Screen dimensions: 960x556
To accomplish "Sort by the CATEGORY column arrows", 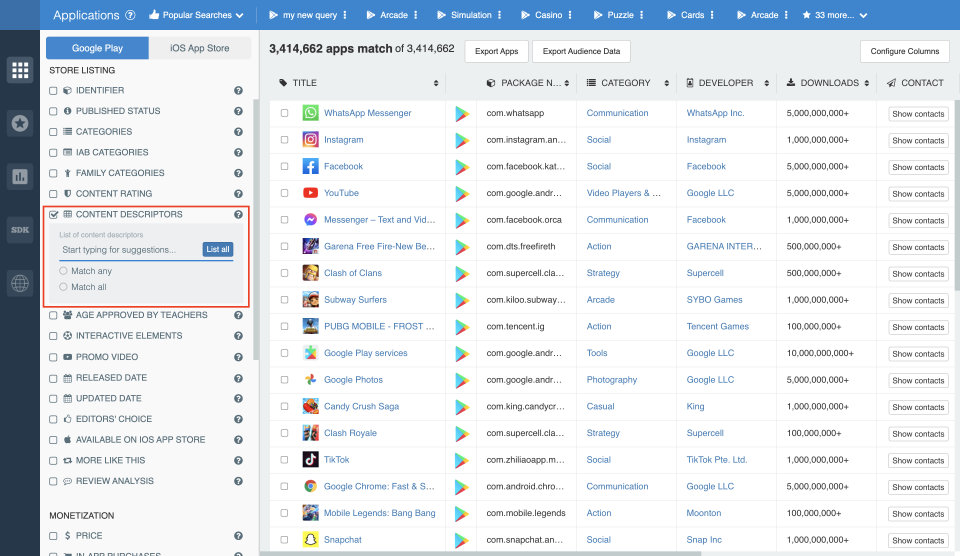I will coord(667,83).
